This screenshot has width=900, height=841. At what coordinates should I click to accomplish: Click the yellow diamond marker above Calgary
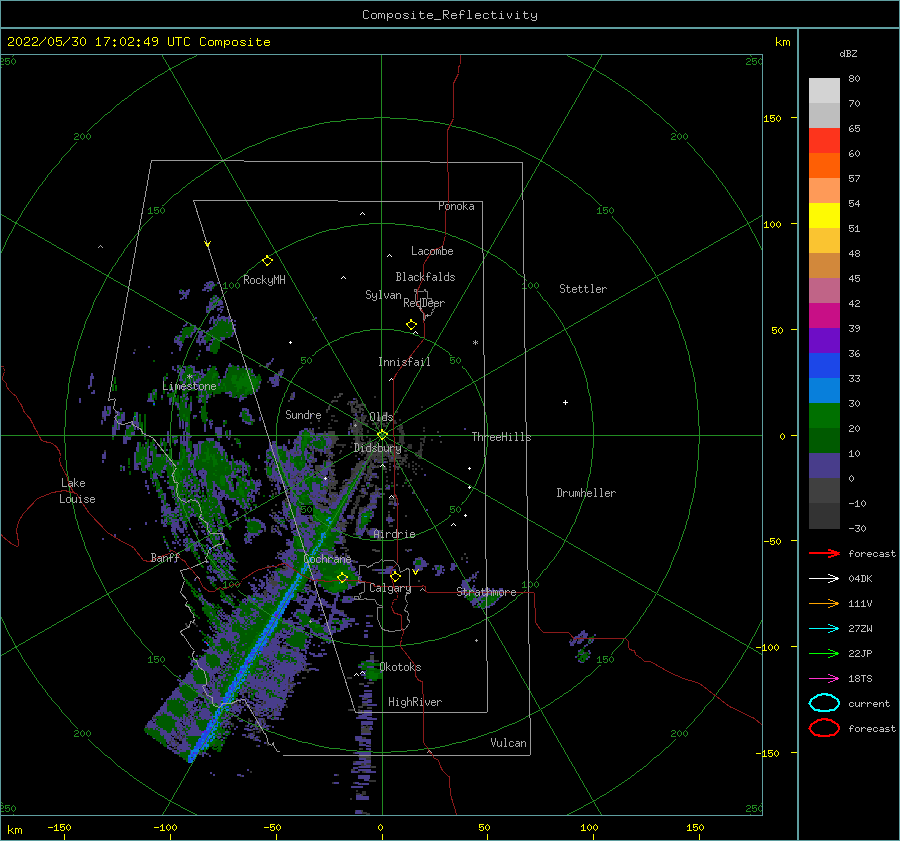coord(395,576)
